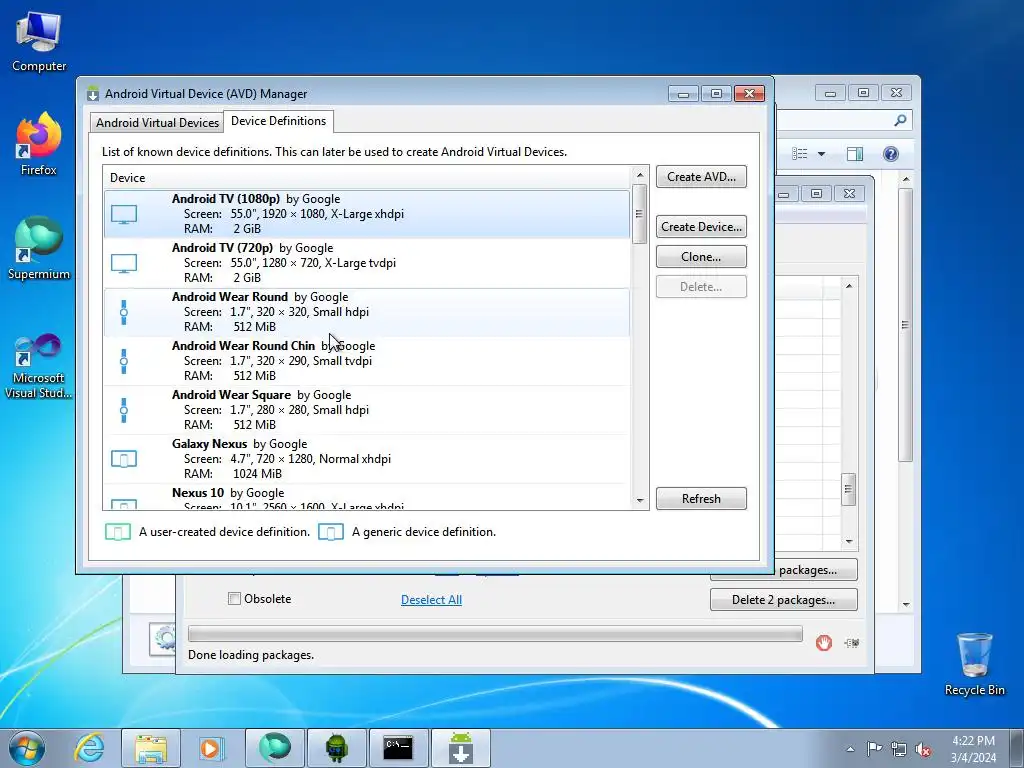Image resolution: width=1024 pixels, height=768 pixels.
Task: Open Windows Explorer folder taskbar icon
Action: 151,748
